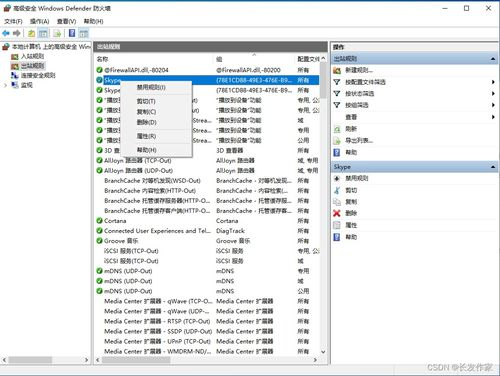Select the AllJoyn 路由器 (TCP-Out) rule
Image resolution: width=500 pixels, height=376 pixels.
tap(137, 160)
